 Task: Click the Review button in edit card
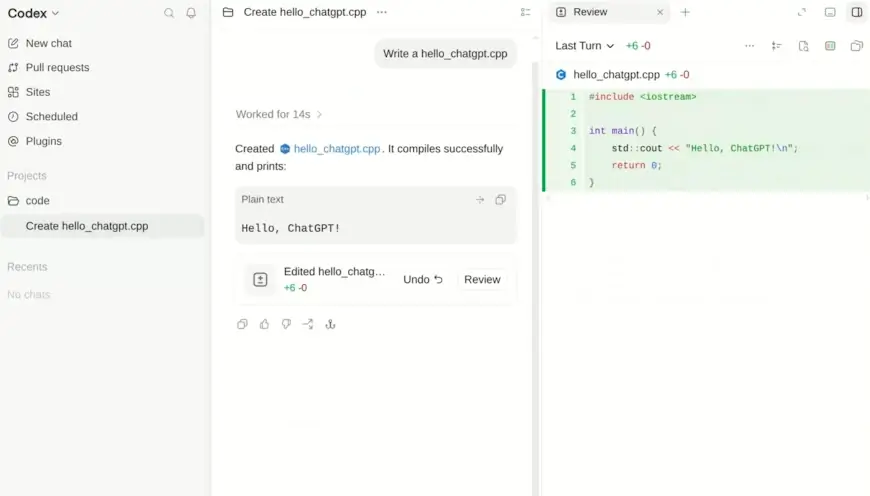(x=482, y=280)
